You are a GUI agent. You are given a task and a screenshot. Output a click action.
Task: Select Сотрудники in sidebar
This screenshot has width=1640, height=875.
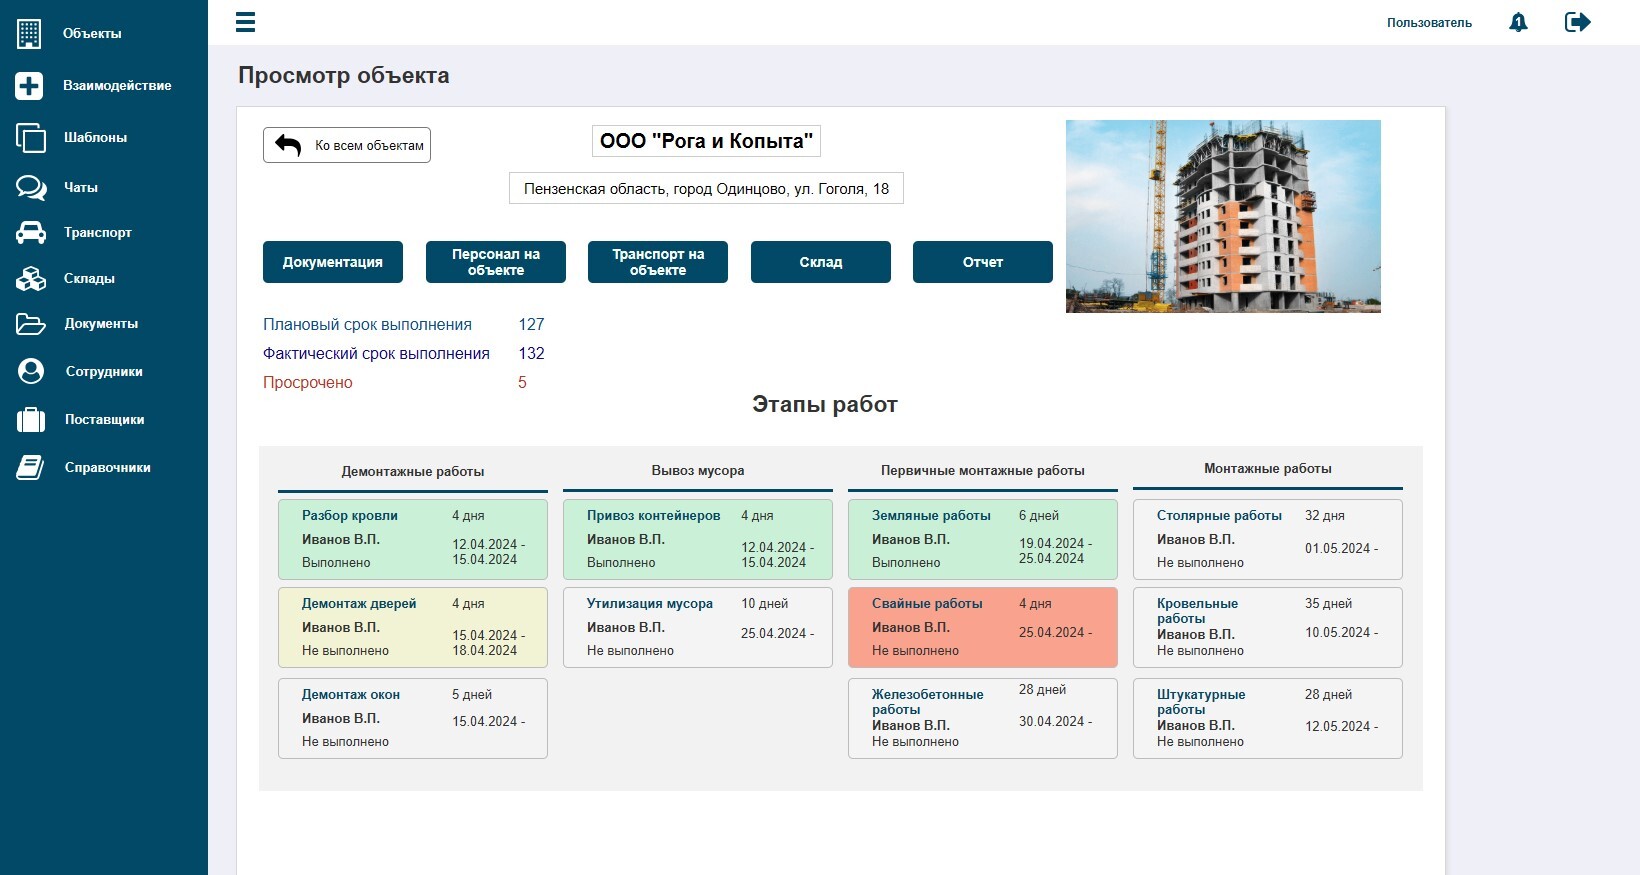click(x=104, y=372)
